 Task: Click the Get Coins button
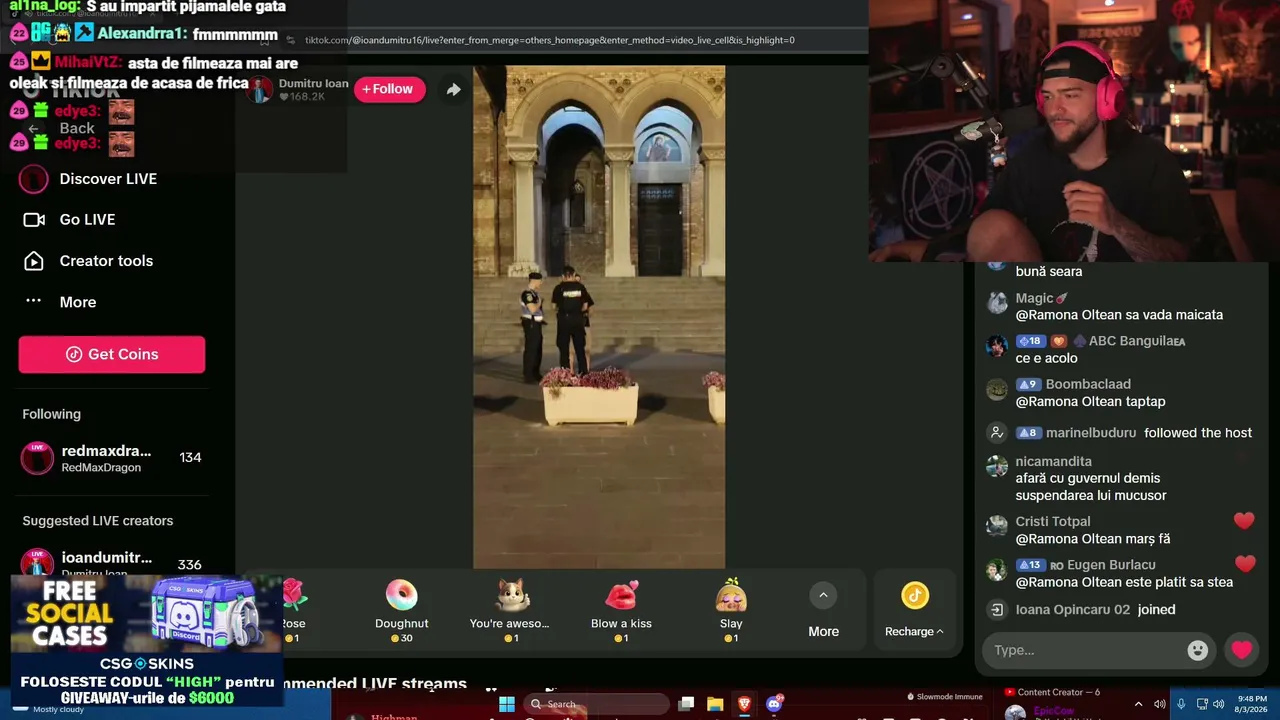(112, 354)
